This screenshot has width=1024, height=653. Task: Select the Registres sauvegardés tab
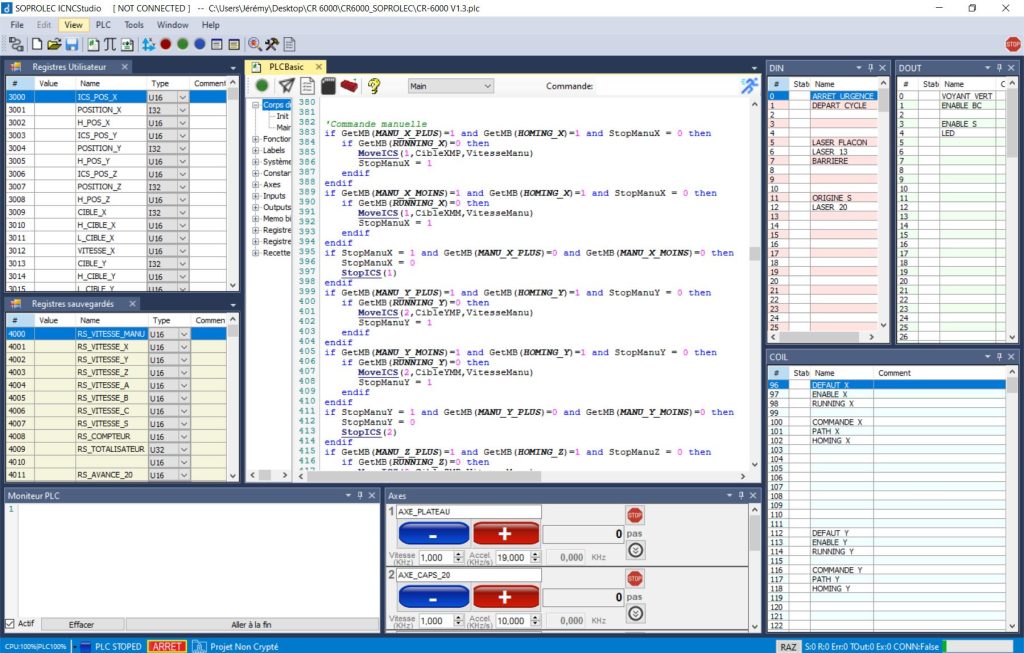[x=72, y=303]
